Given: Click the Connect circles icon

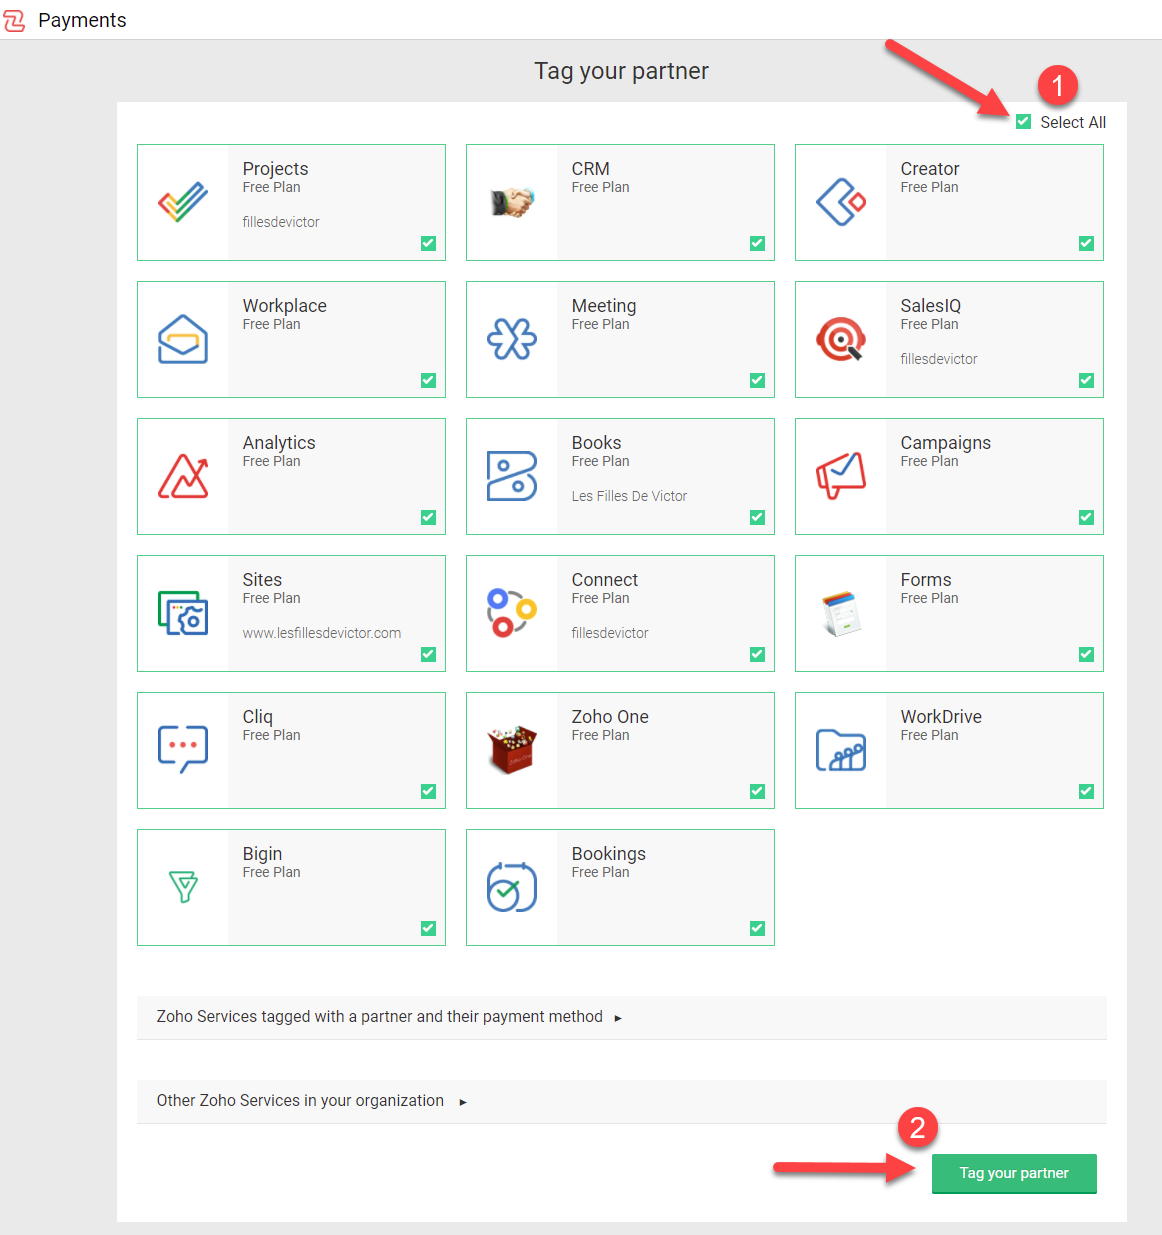Looking at the screenshot, I should 512,613.
